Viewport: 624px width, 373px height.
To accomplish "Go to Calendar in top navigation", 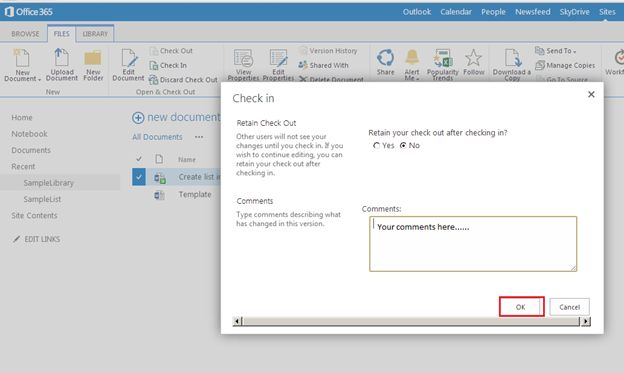I will point(456,12).
